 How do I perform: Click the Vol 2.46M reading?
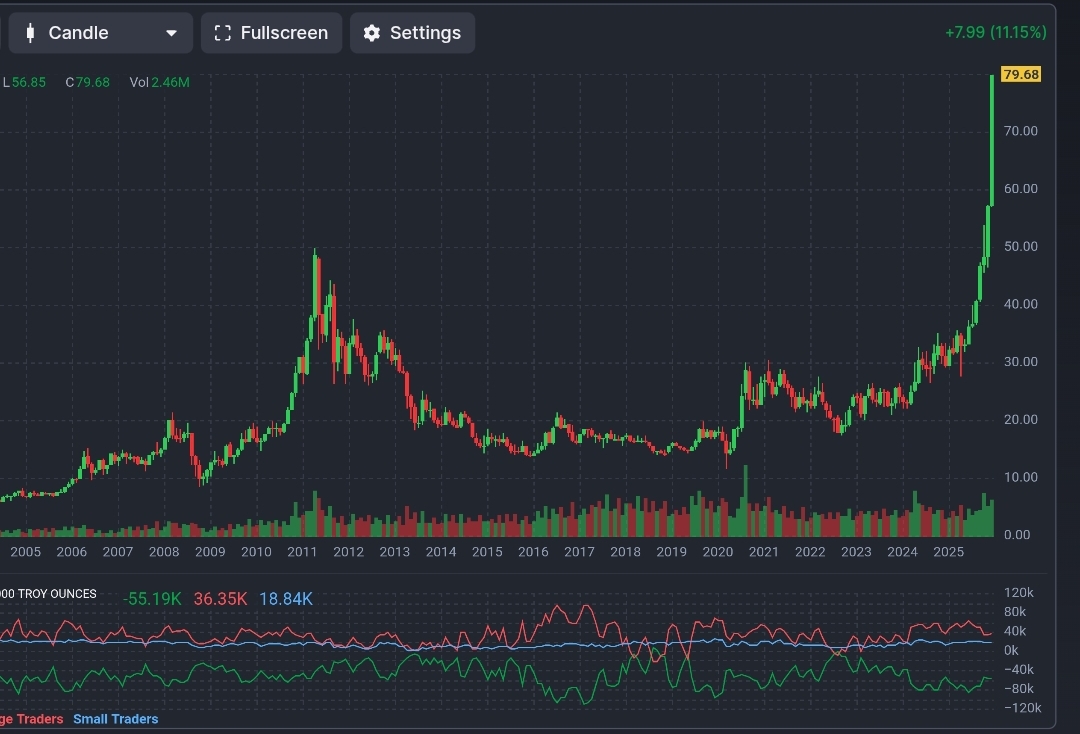159,83
